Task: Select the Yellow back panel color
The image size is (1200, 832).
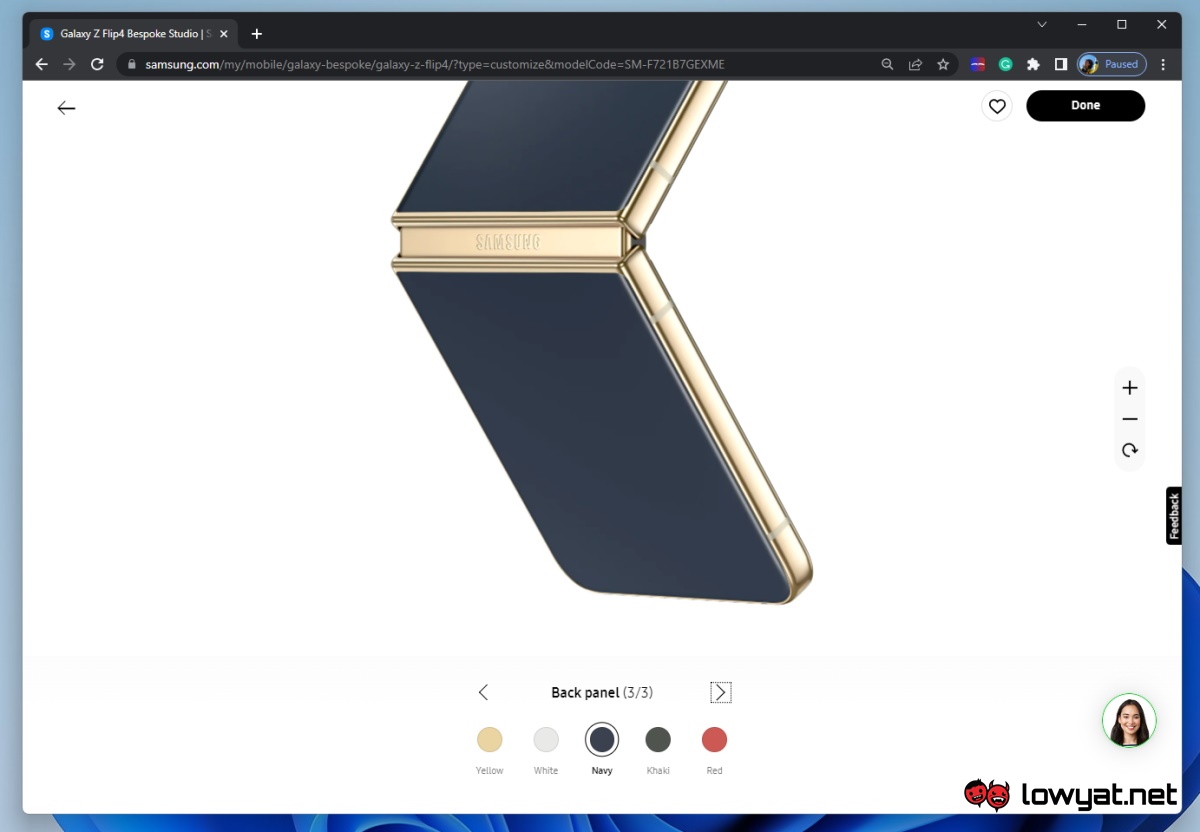Action: [x=489, y=740]
